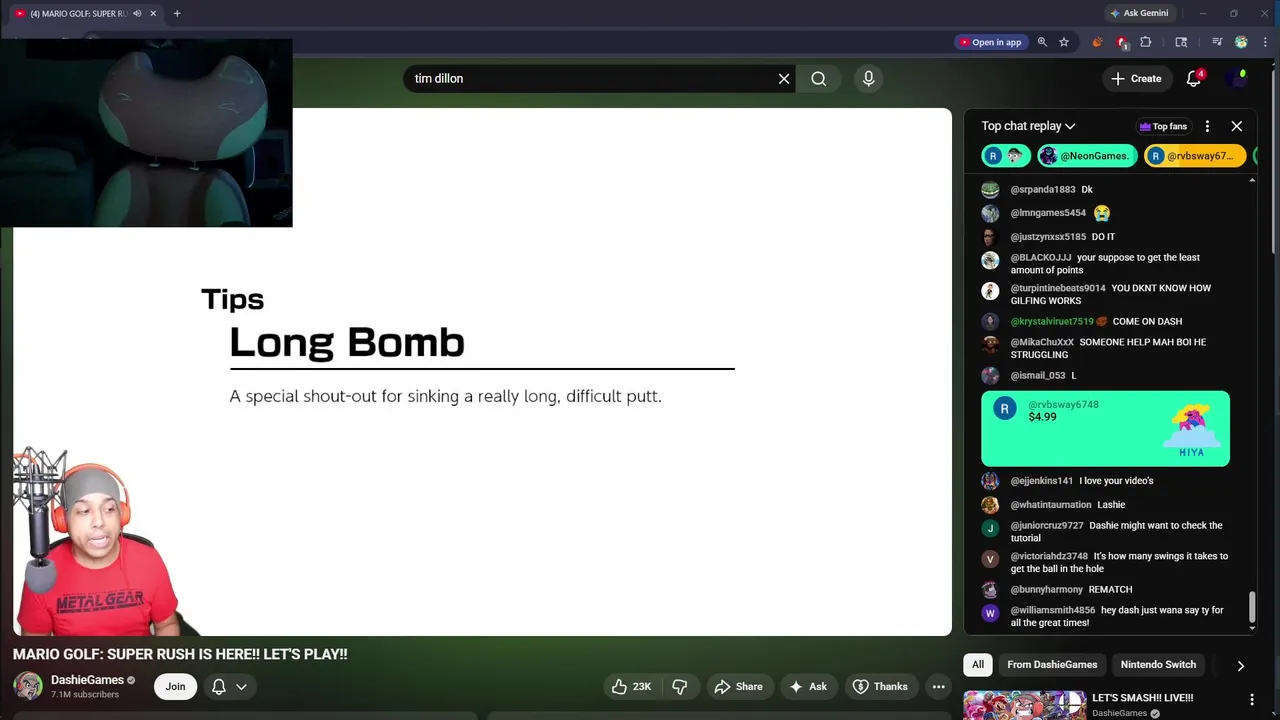Open the notification bell dropdown for channel
Image resolution: width=1280 pixels, height=720 pixels.
click(229, 686)
